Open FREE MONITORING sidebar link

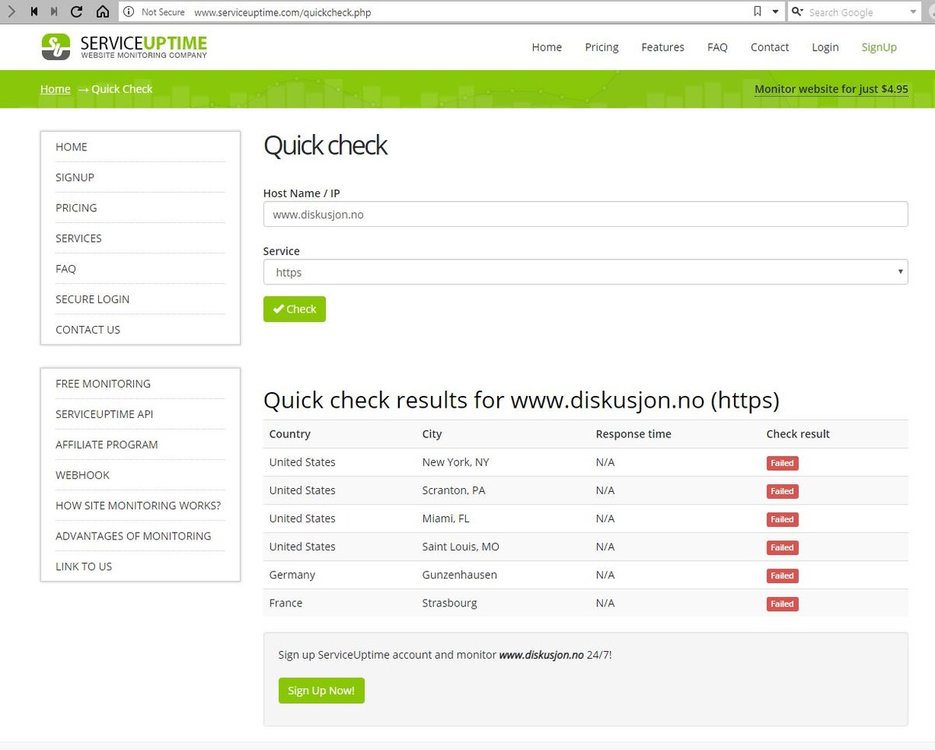pyautogui.click(x=103, y=383)
